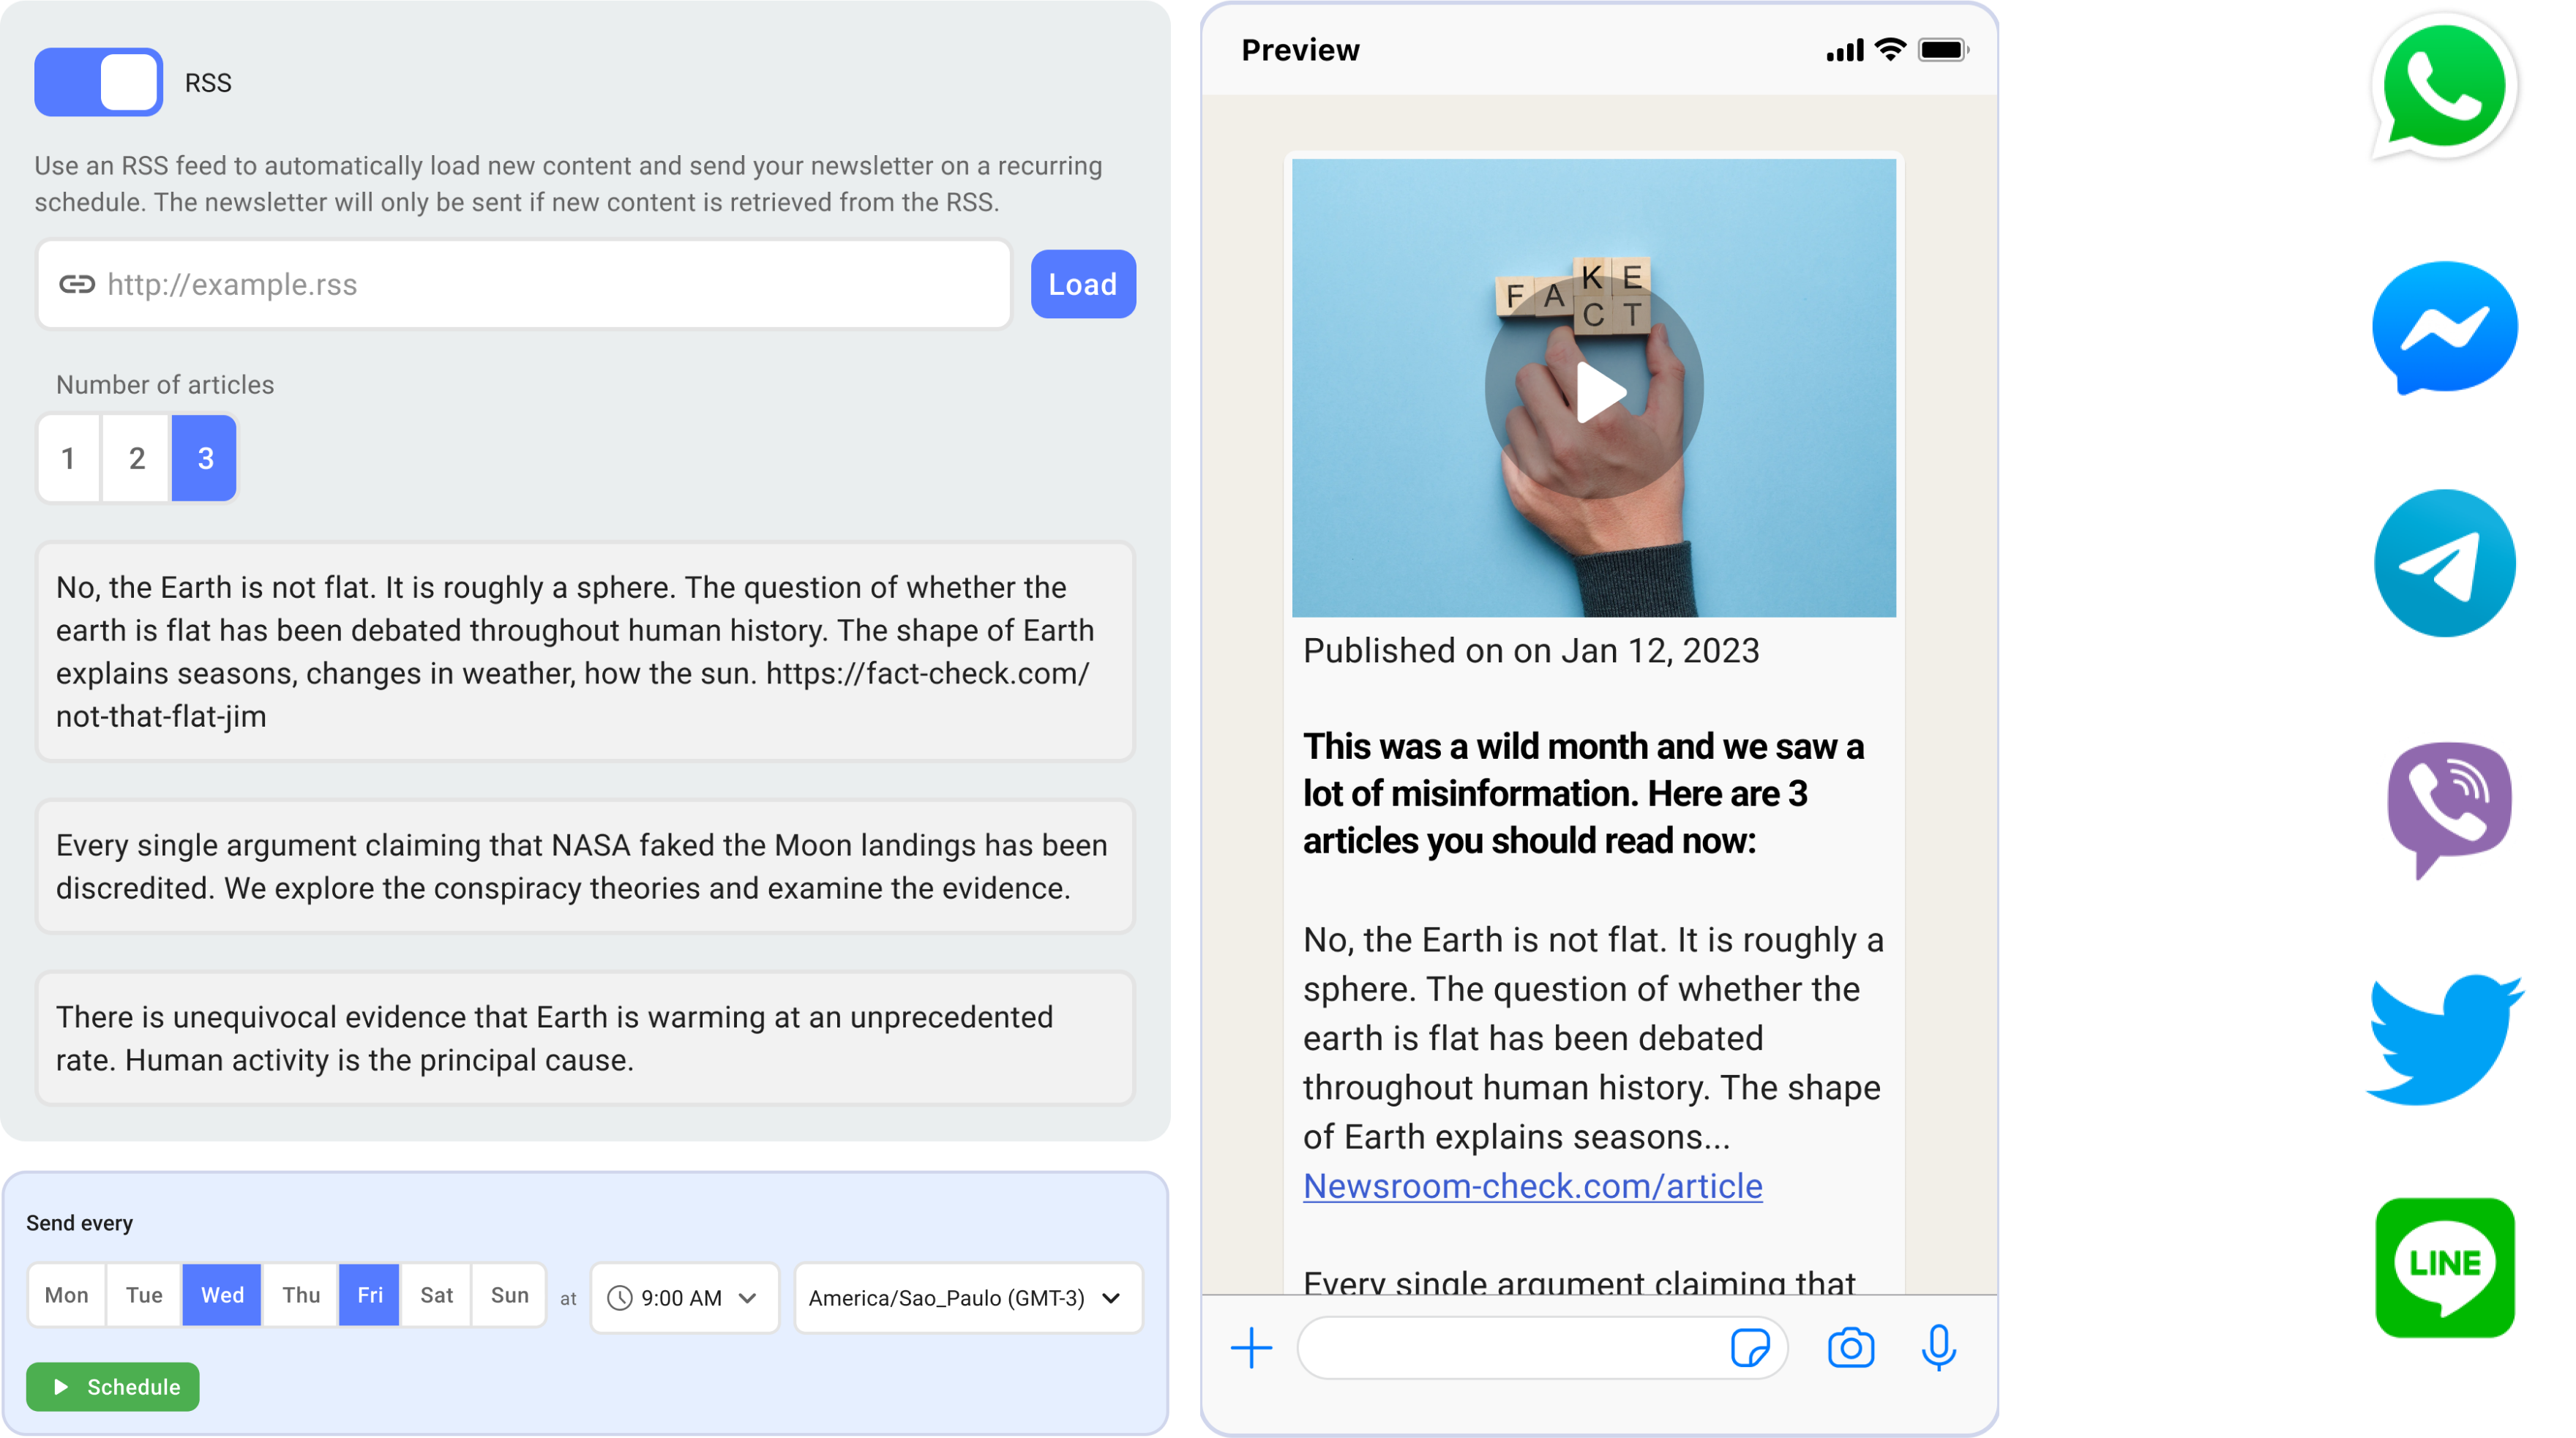2576x1438 pixels.
Task: Set number of articles to 2
Action: coord(137,458)
